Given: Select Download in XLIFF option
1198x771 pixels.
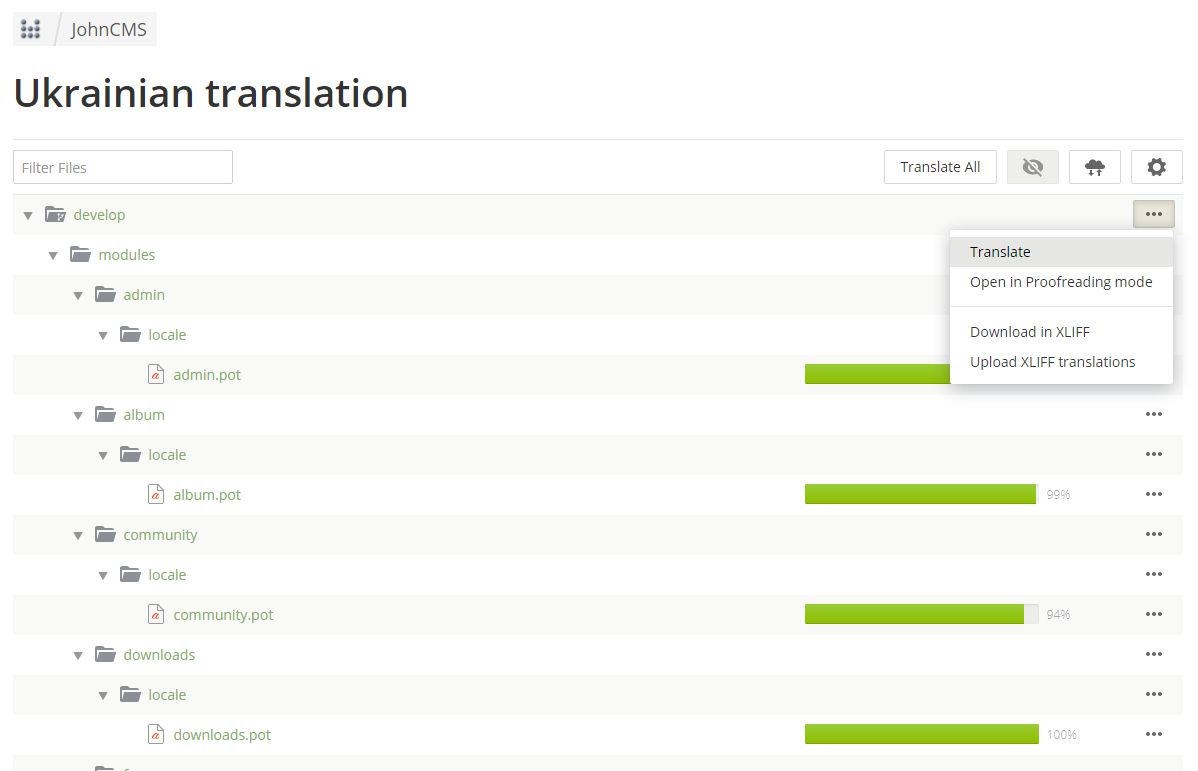Looking at the screenshot, I should 1029,332.
